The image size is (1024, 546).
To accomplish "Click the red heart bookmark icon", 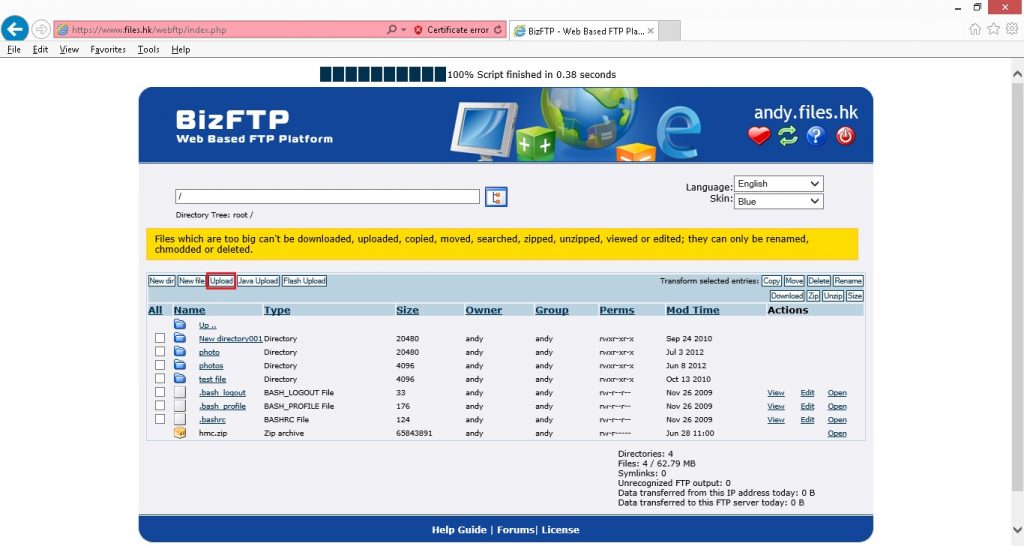I will pyautogui.click(x=759, y=136).
